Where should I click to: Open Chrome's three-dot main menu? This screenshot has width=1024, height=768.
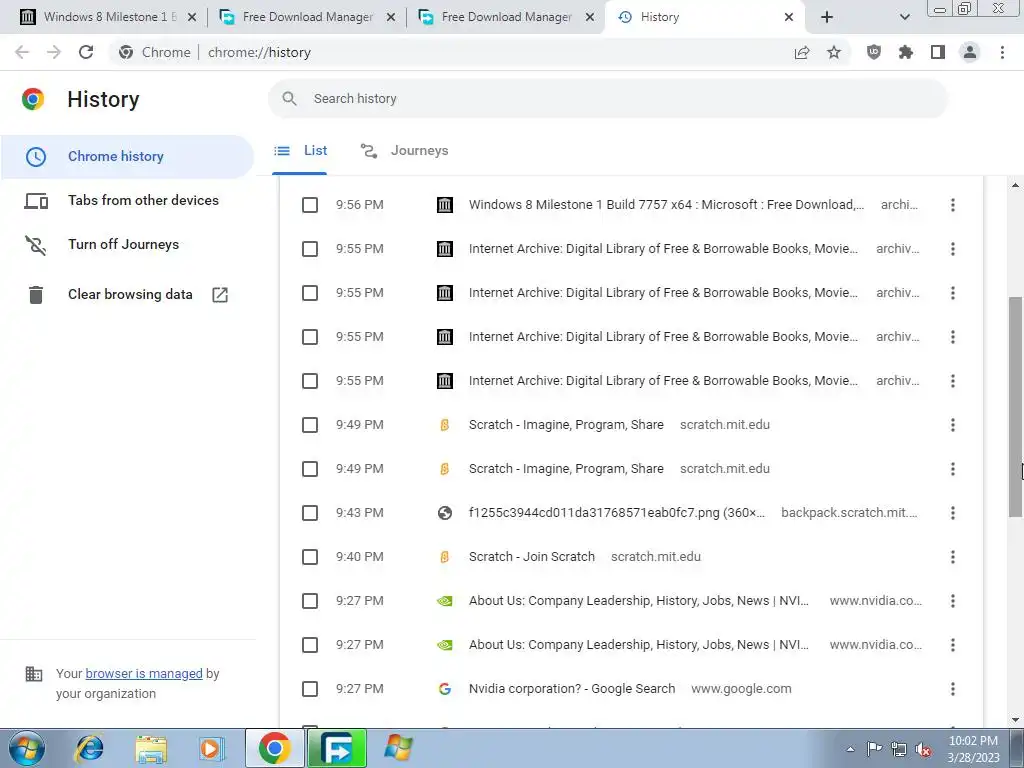pyautogui.click(x=1002, y=52)
